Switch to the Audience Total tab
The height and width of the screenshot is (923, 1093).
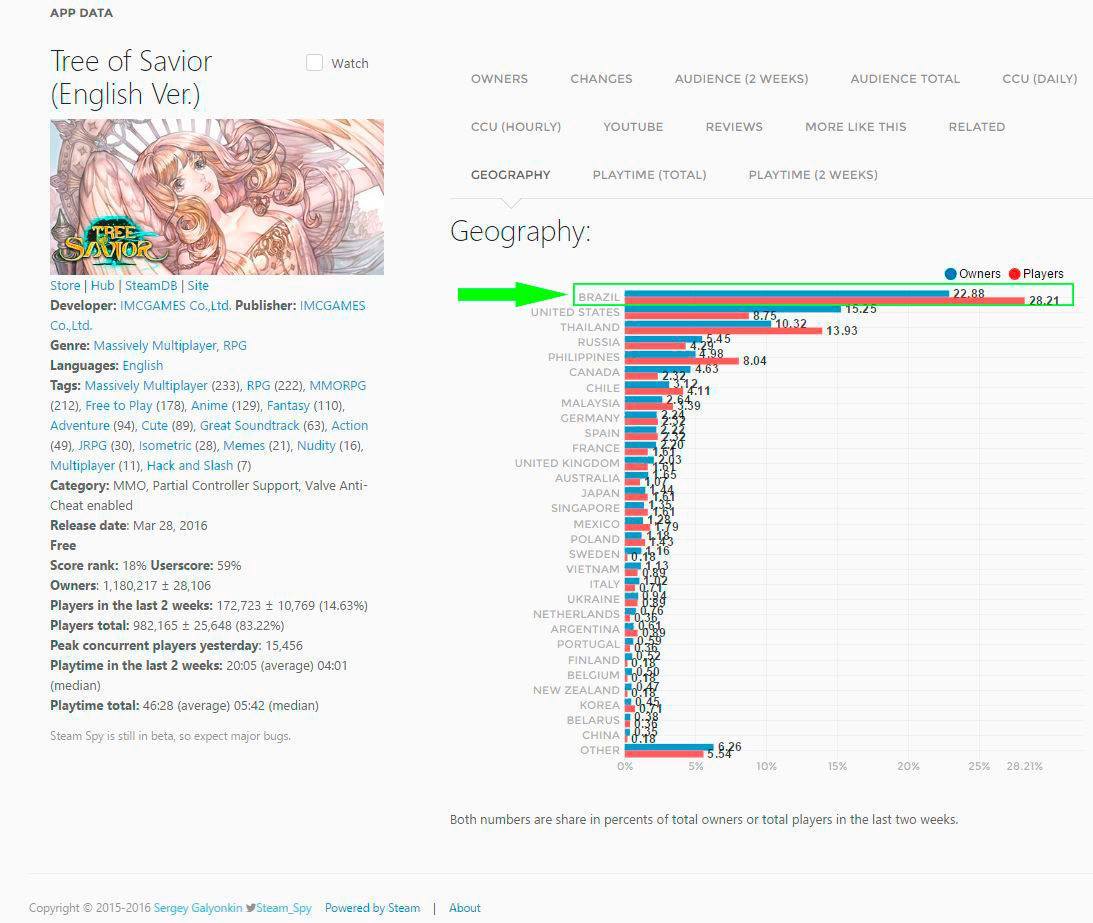(x=904, y=79)
